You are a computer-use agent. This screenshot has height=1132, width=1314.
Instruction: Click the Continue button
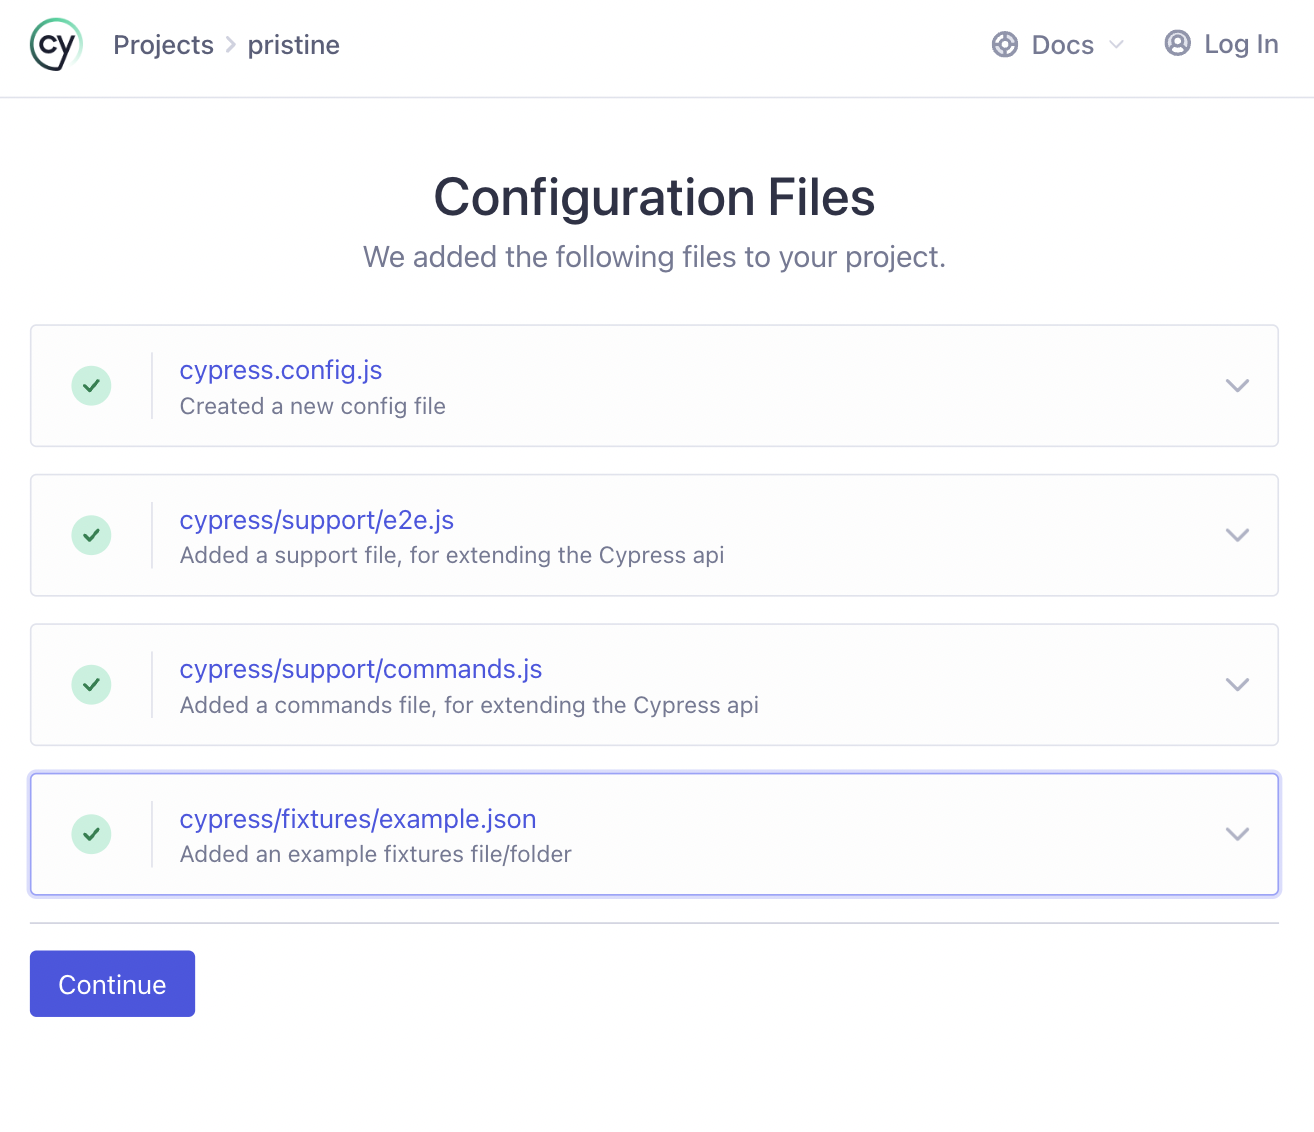point(112,984)
